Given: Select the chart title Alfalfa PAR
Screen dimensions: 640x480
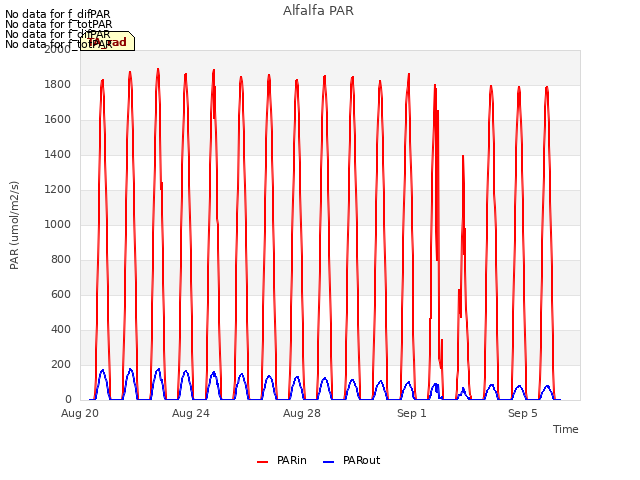Looking at the screenshot, I should coord(318,11).
